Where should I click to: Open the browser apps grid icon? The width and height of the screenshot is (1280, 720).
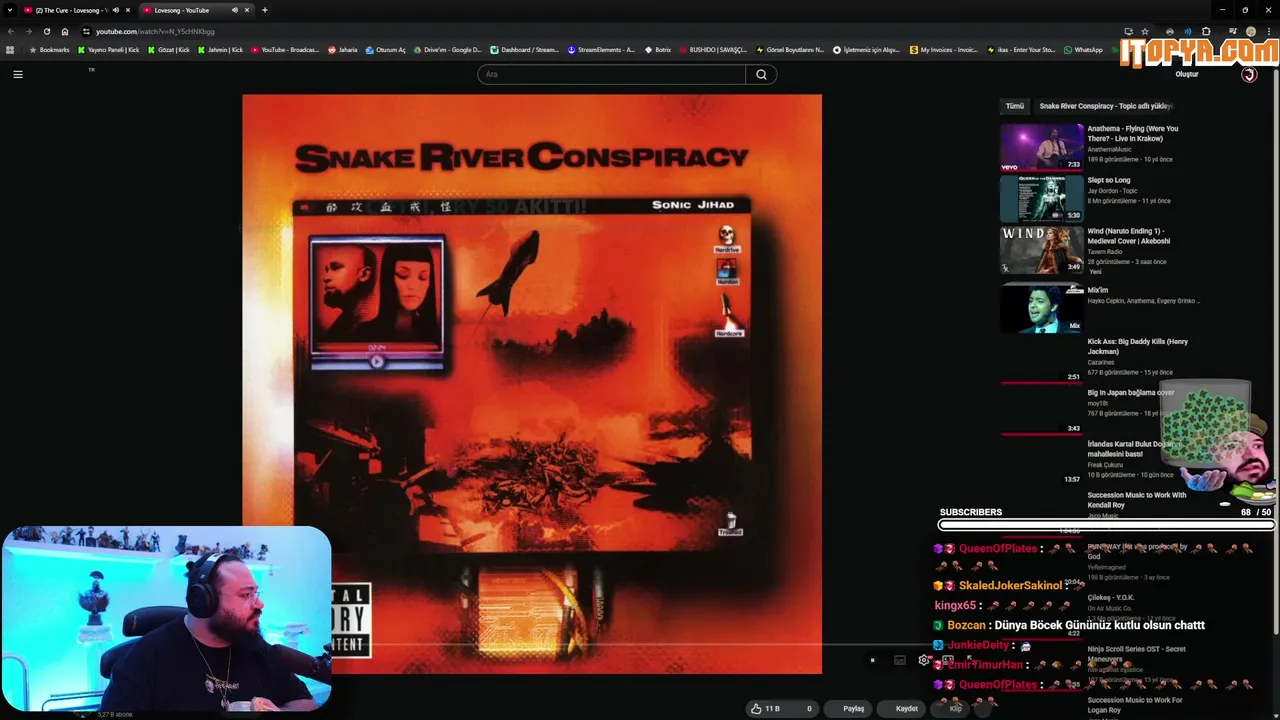coord(10,49)
